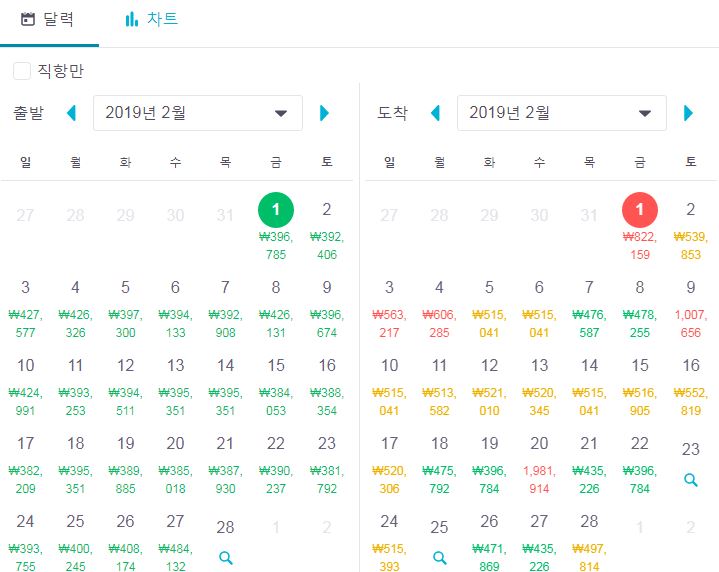Choose arrival date 26 priced ₩471,869
The height and width of the screenshot is (572, 719).
(x=489, y=542)
